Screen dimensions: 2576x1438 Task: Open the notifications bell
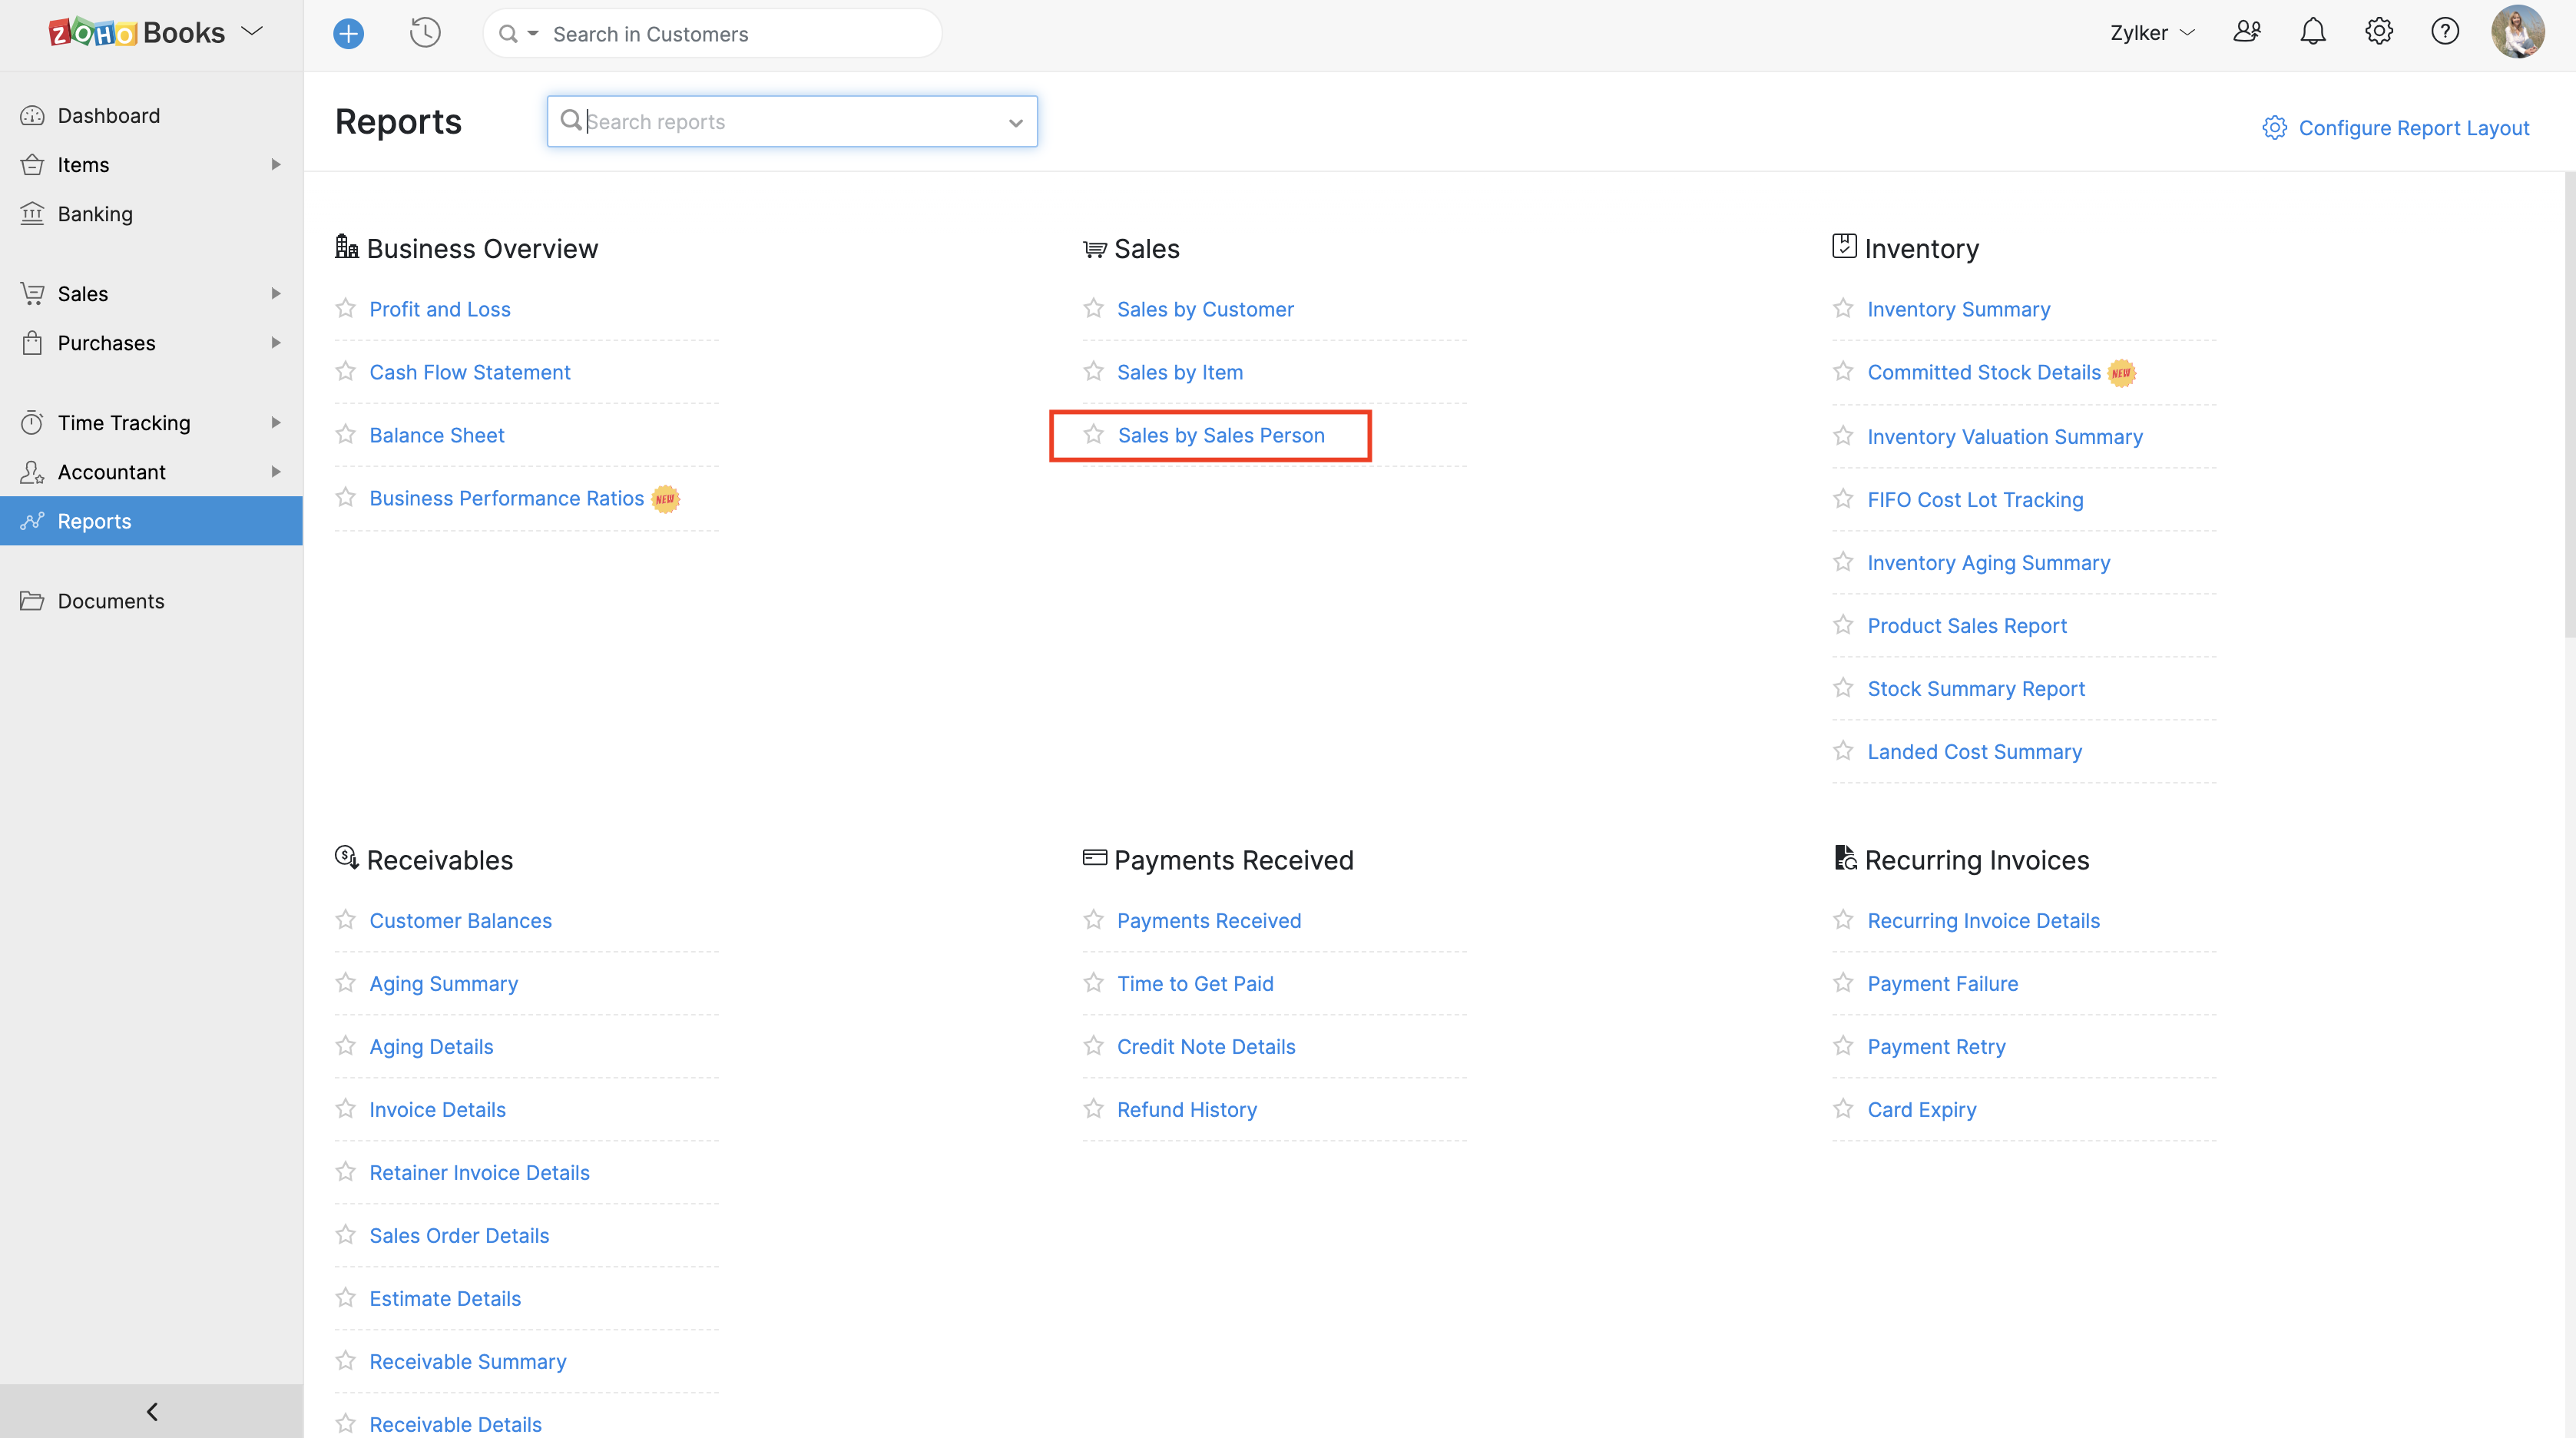pyautogui.click(x=2312, y=32)
